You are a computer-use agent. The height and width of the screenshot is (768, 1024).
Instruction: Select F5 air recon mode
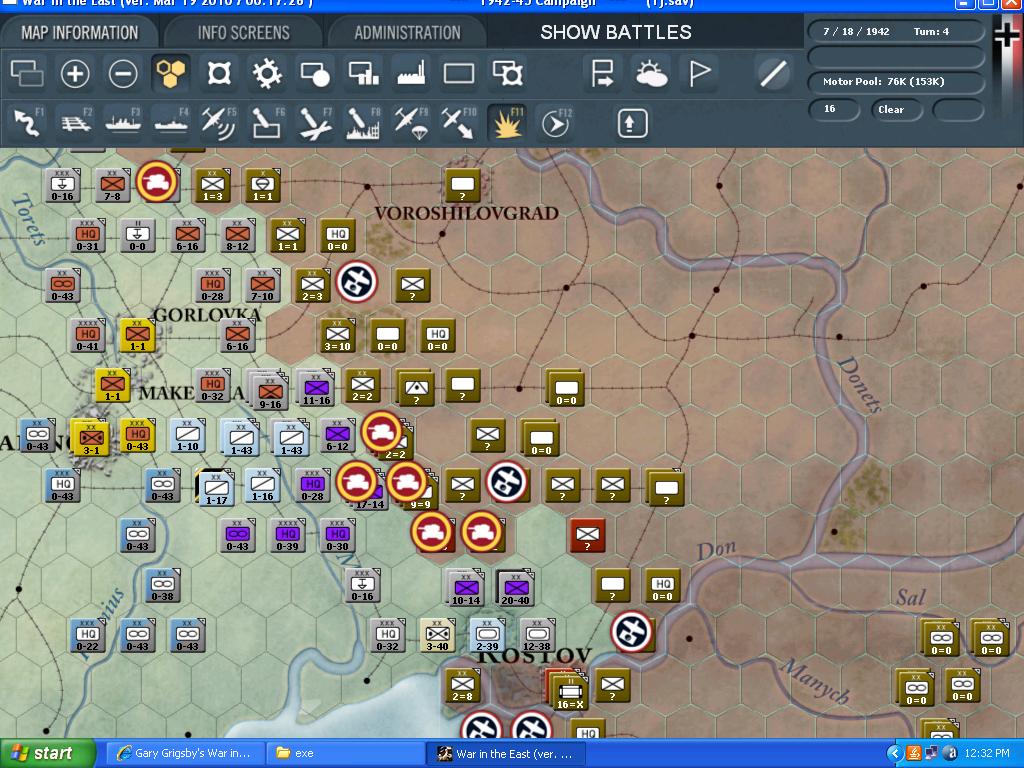click(x=219, y=122)
